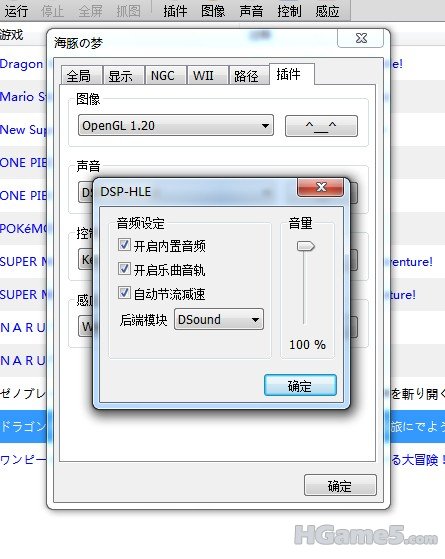Open the 图像 toolbar item
The height and width of the screenshot is (559, 445).
tap(213, 11)
